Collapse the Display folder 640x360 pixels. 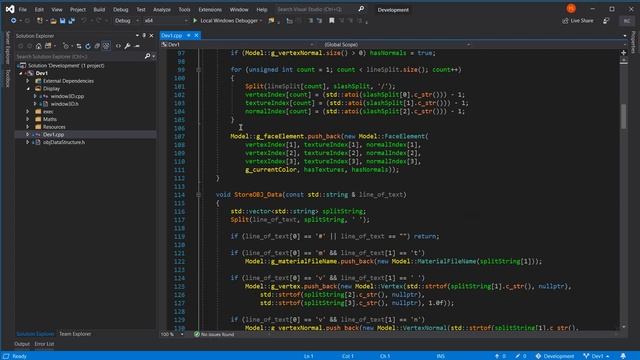[x=28, y=89]
